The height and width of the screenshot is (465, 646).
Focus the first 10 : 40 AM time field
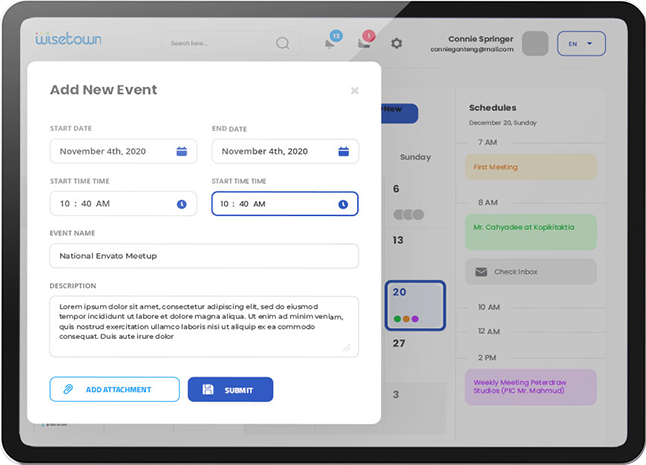(x=123, y=203)
